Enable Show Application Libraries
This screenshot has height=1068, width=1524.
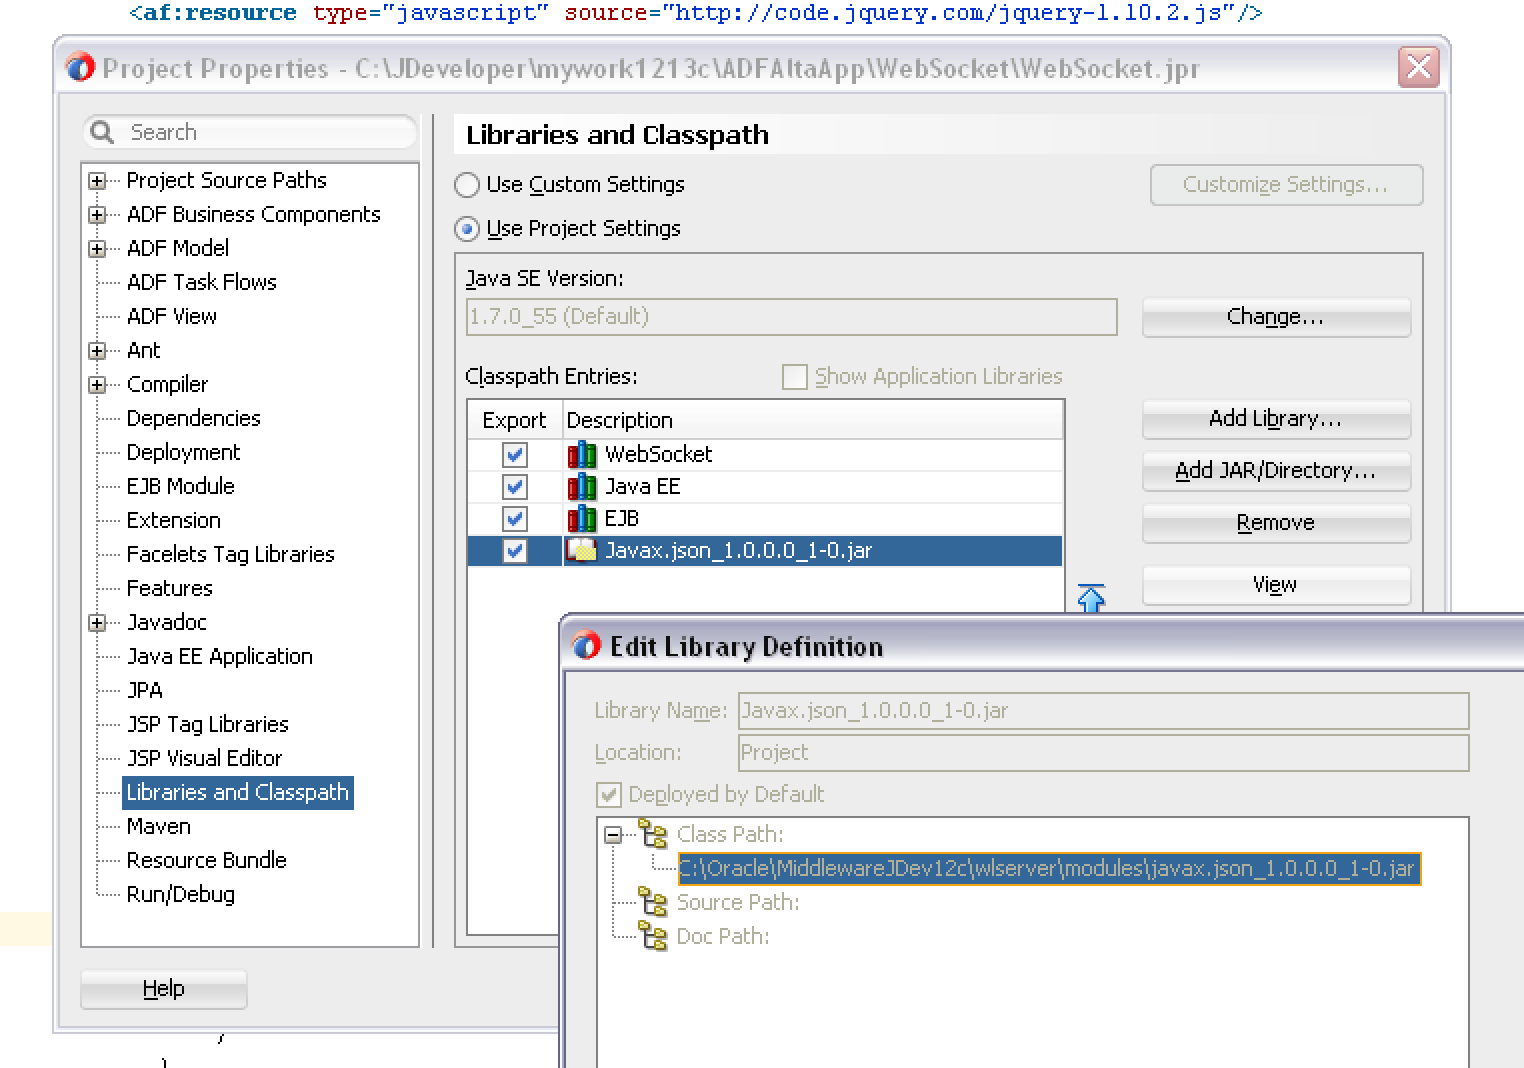[x=794, y=377]
